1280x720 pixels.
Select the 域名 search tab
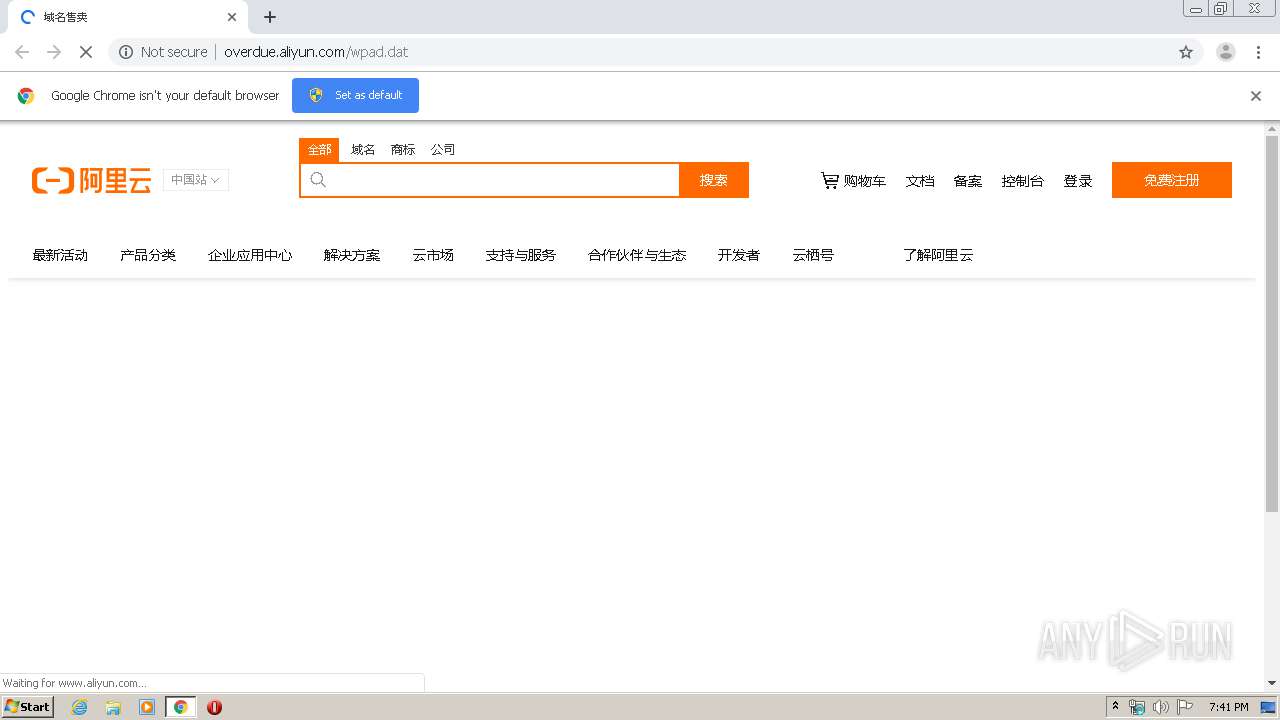363,150
